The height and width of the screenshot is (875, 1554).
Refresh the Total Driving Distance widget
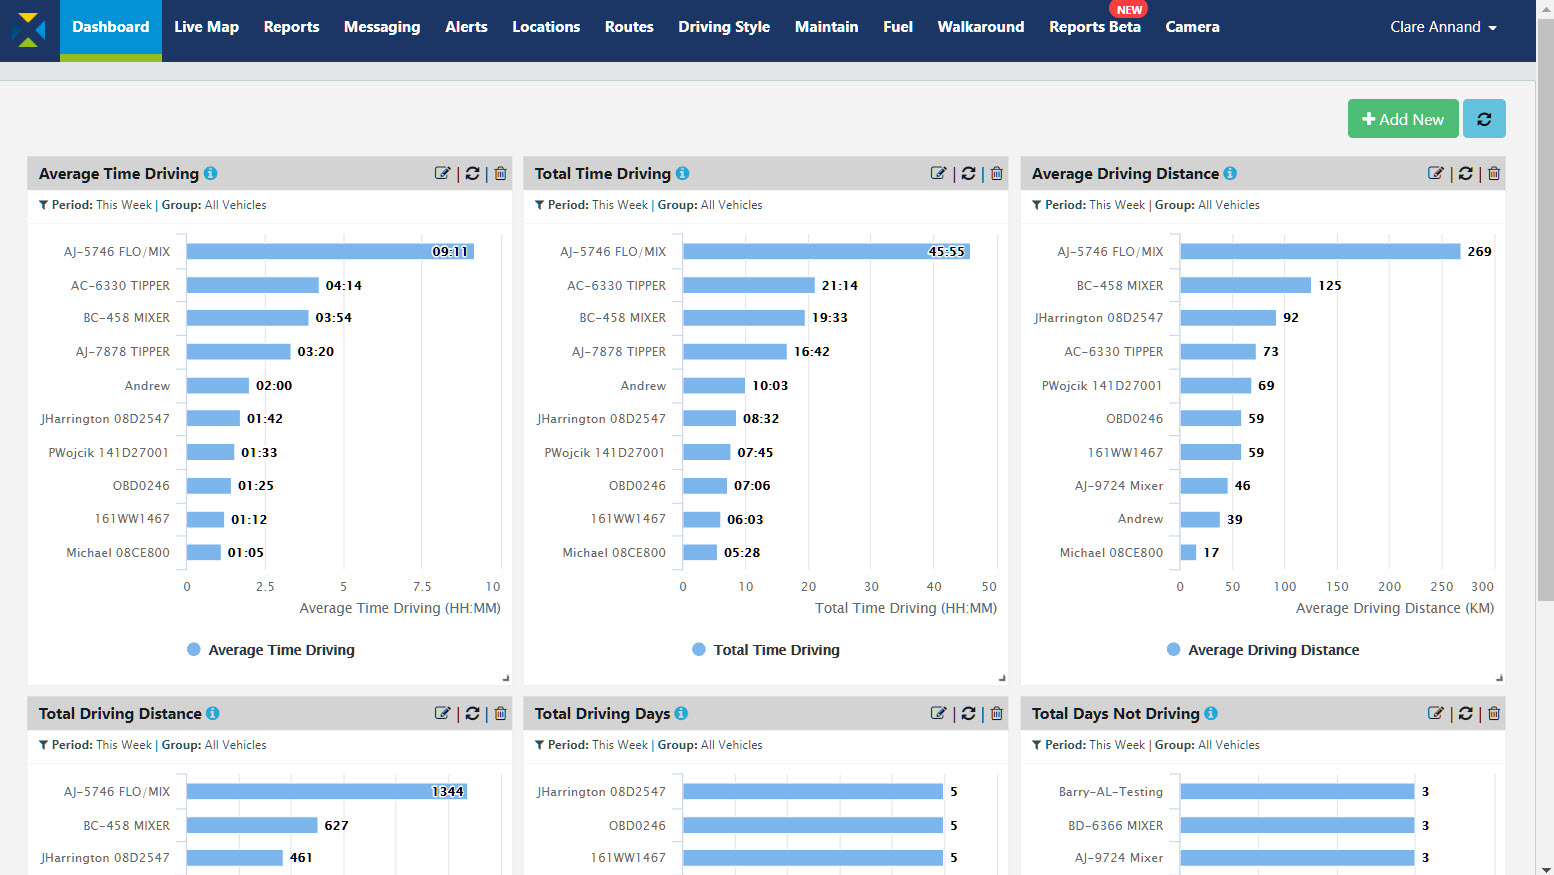pyautogui.click(x=472, y=713)
